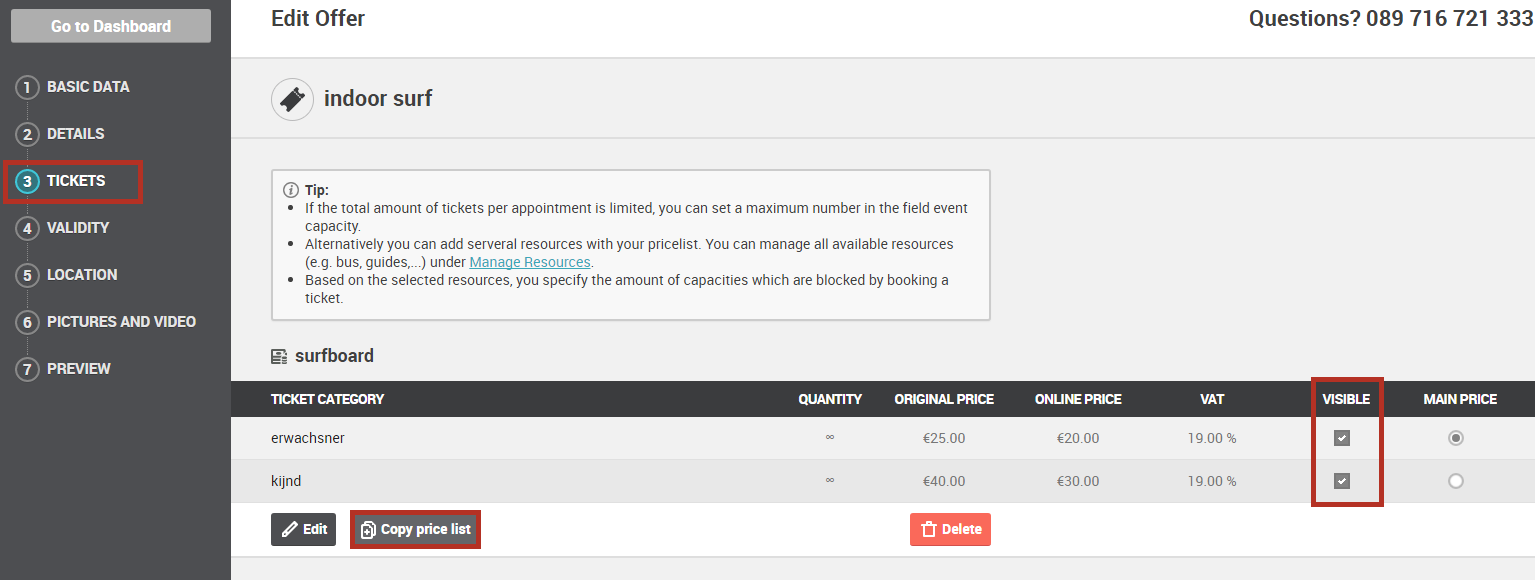Open the Validity step in sidebar
The image size is (1535, 580).
pos(78,228)
